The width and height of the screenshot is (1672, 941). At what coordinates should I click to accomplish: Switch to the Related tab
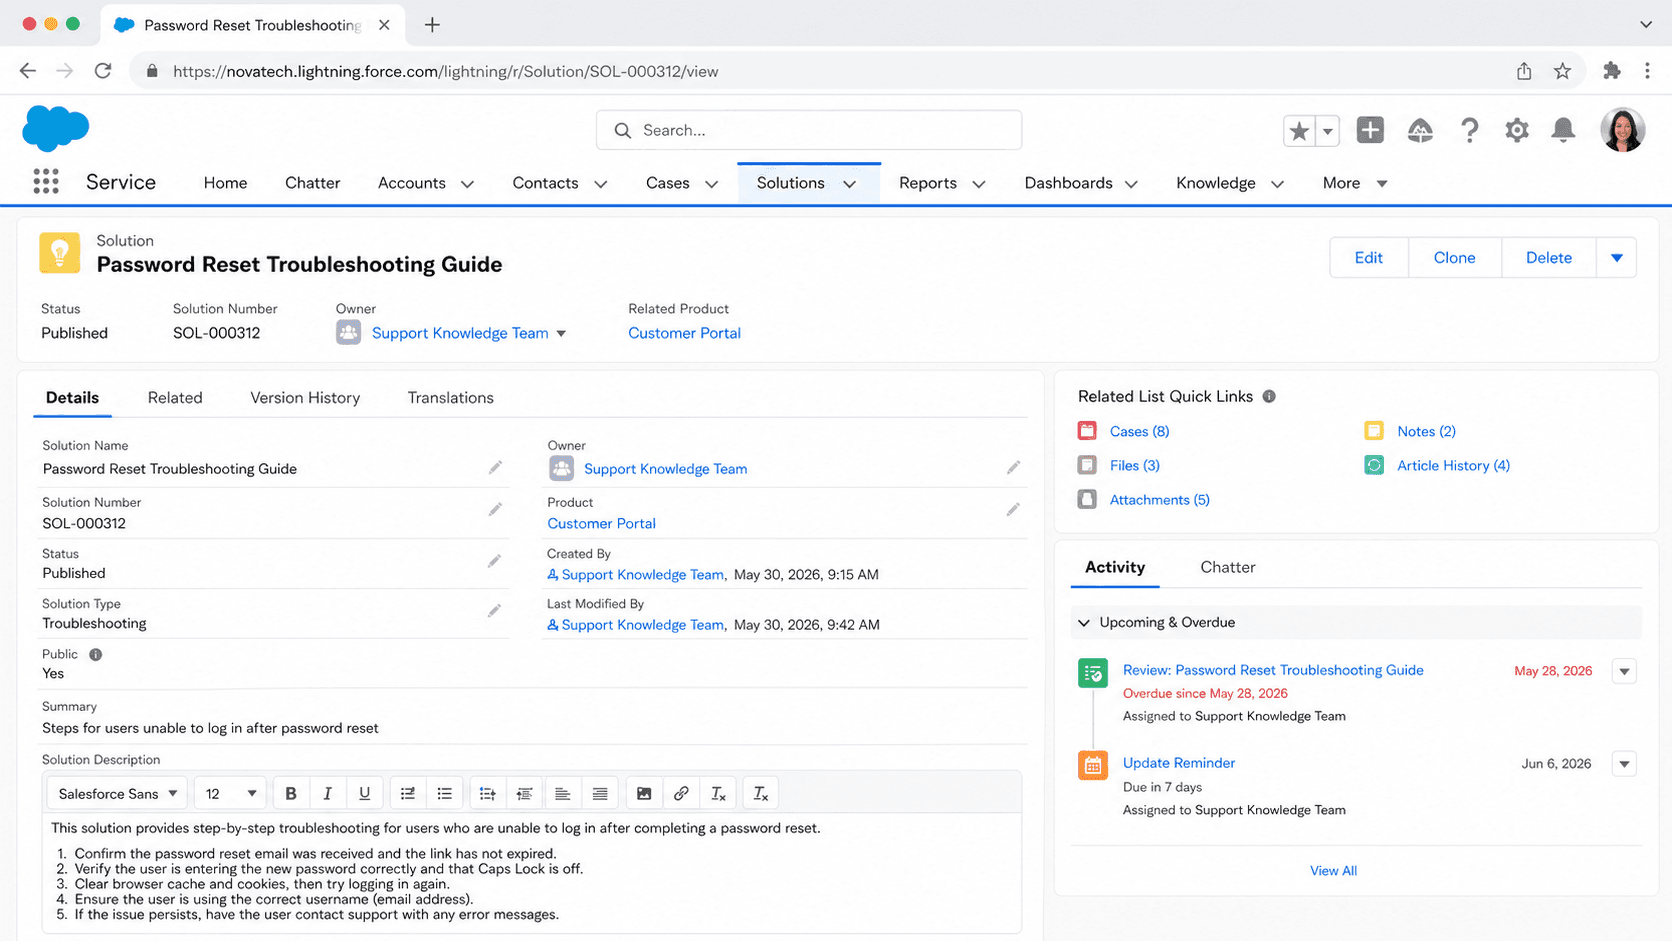coord(175,398)
